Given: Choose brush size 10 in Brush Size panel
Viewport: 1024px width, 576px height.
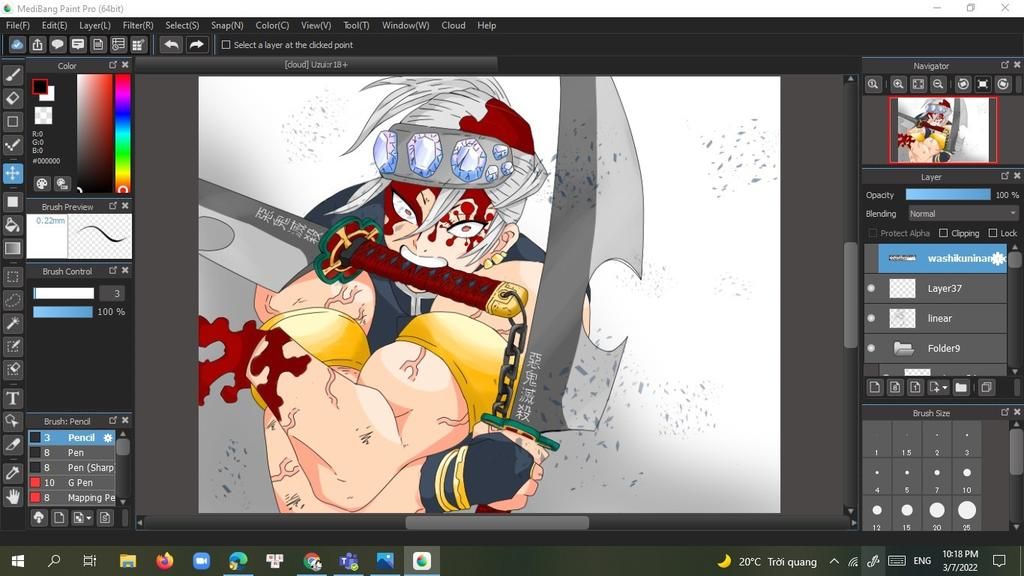Looking at the screenshot, I should tap(967, 477).
